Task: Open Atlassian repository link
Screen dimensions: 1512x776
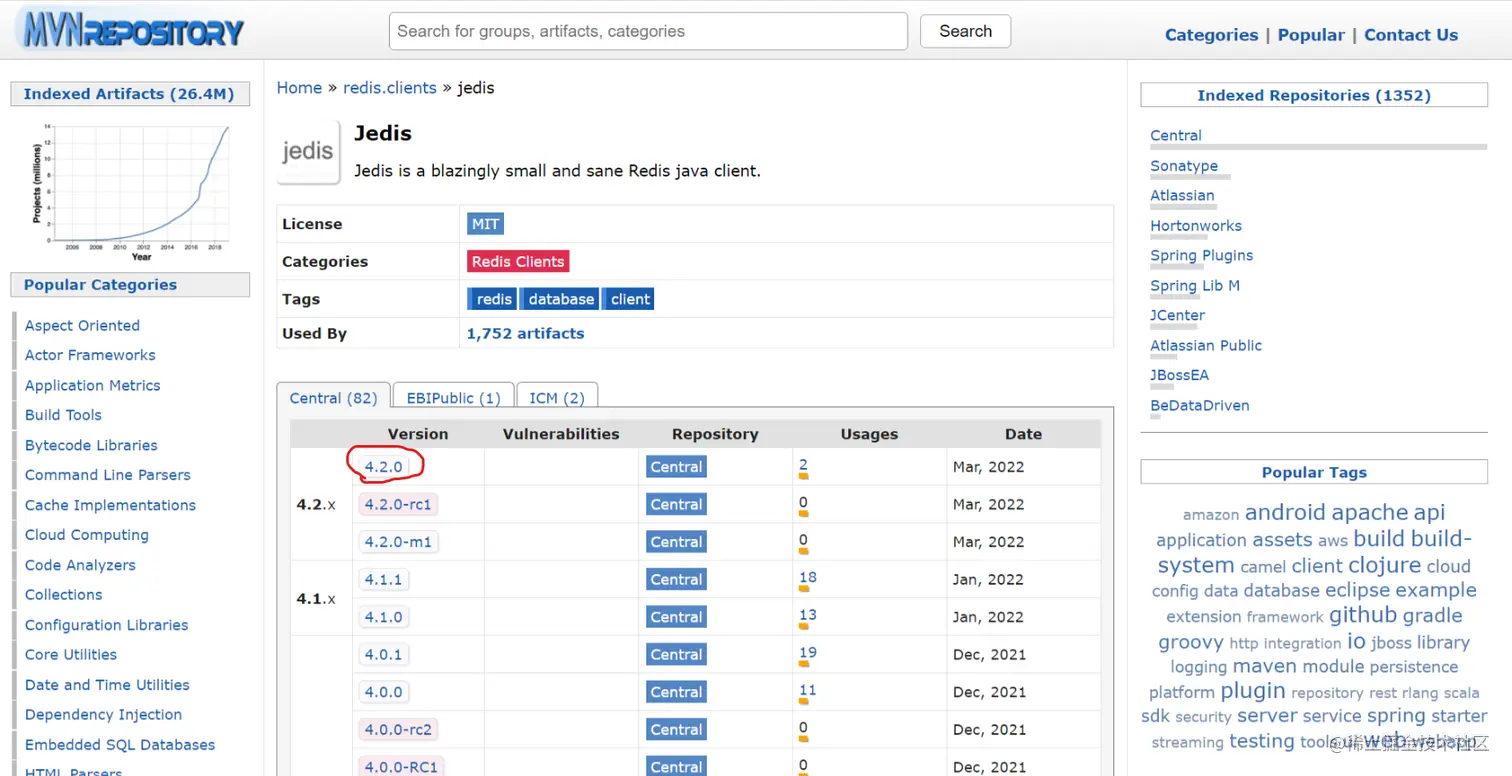Action: tap(1182, 196)
